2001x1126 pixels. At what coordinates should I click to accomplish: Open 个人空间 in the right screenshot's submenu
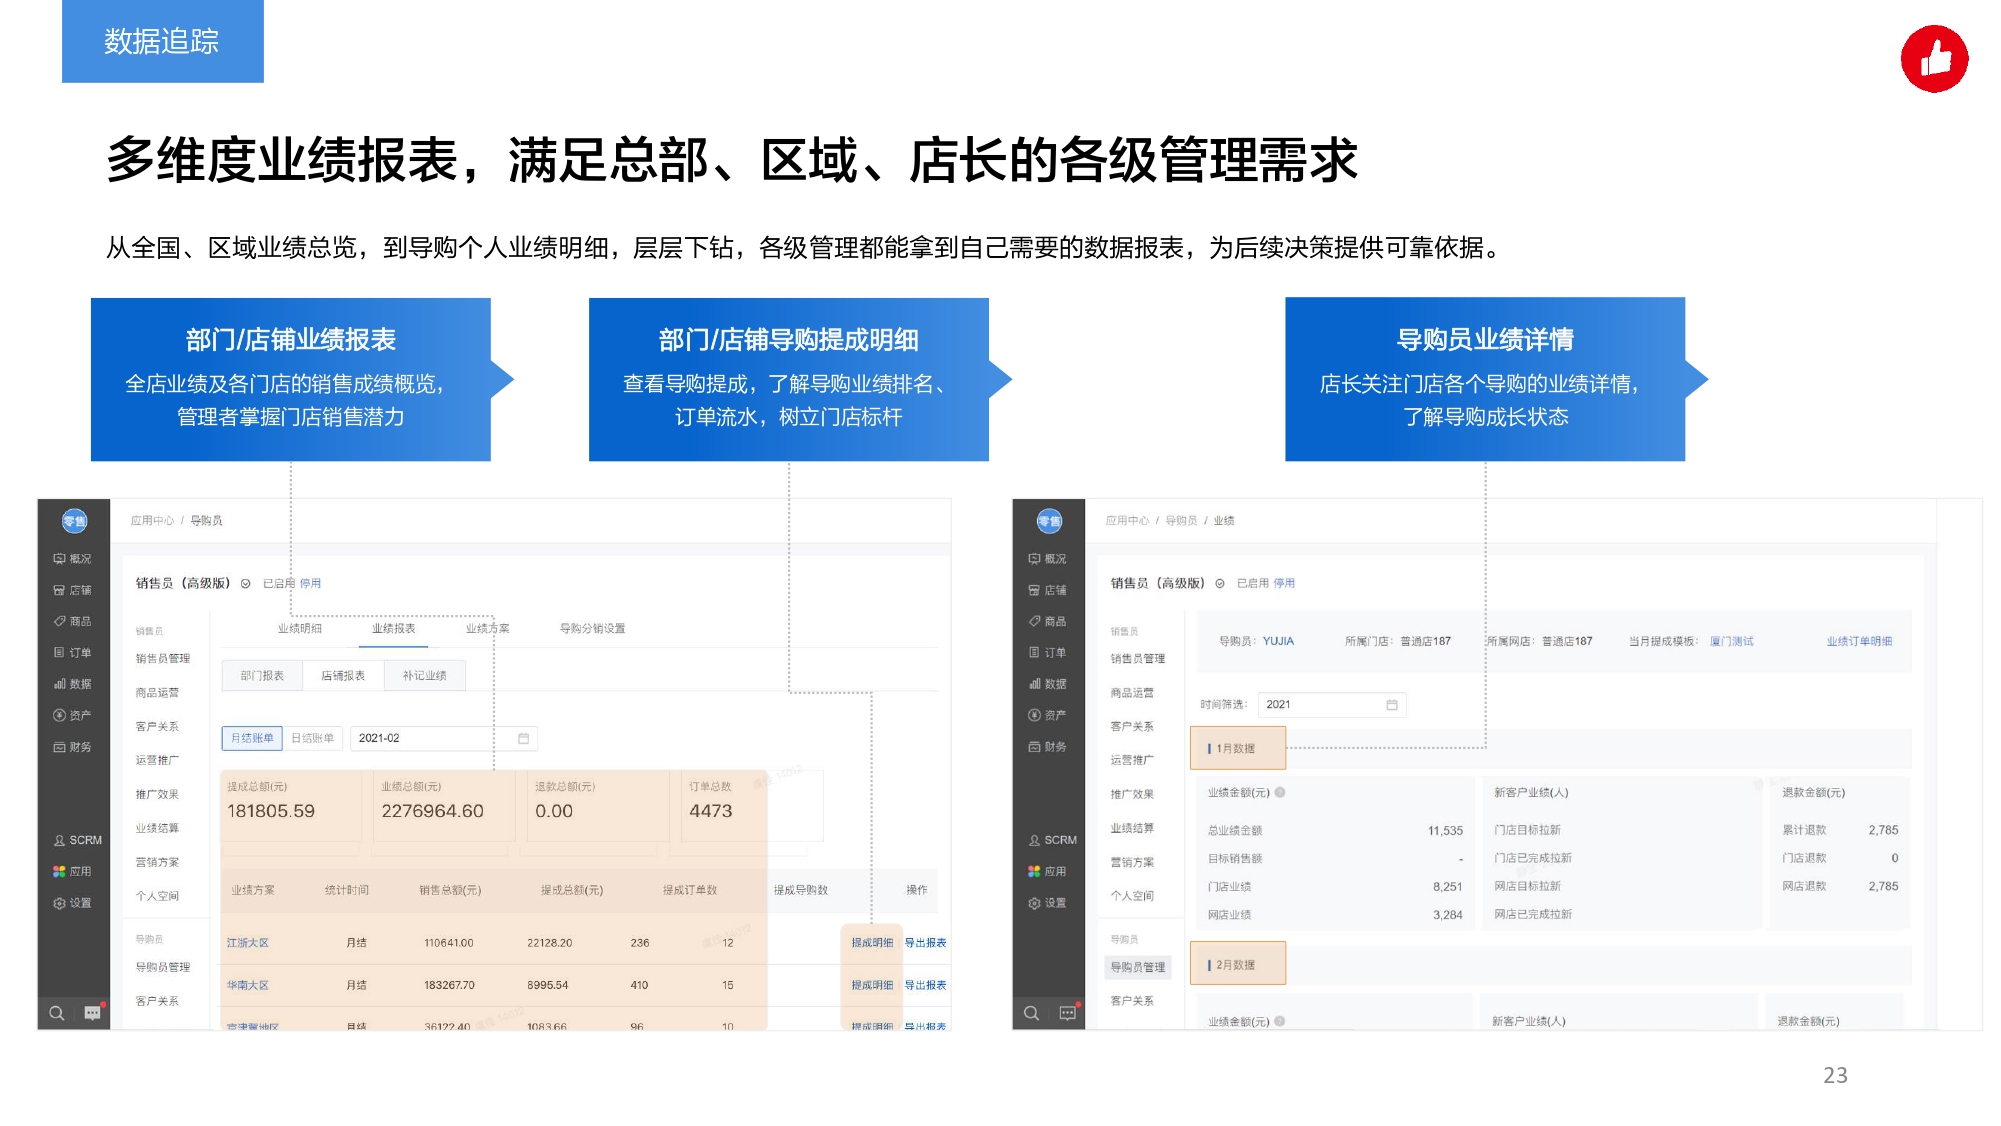coord(1132,896)
